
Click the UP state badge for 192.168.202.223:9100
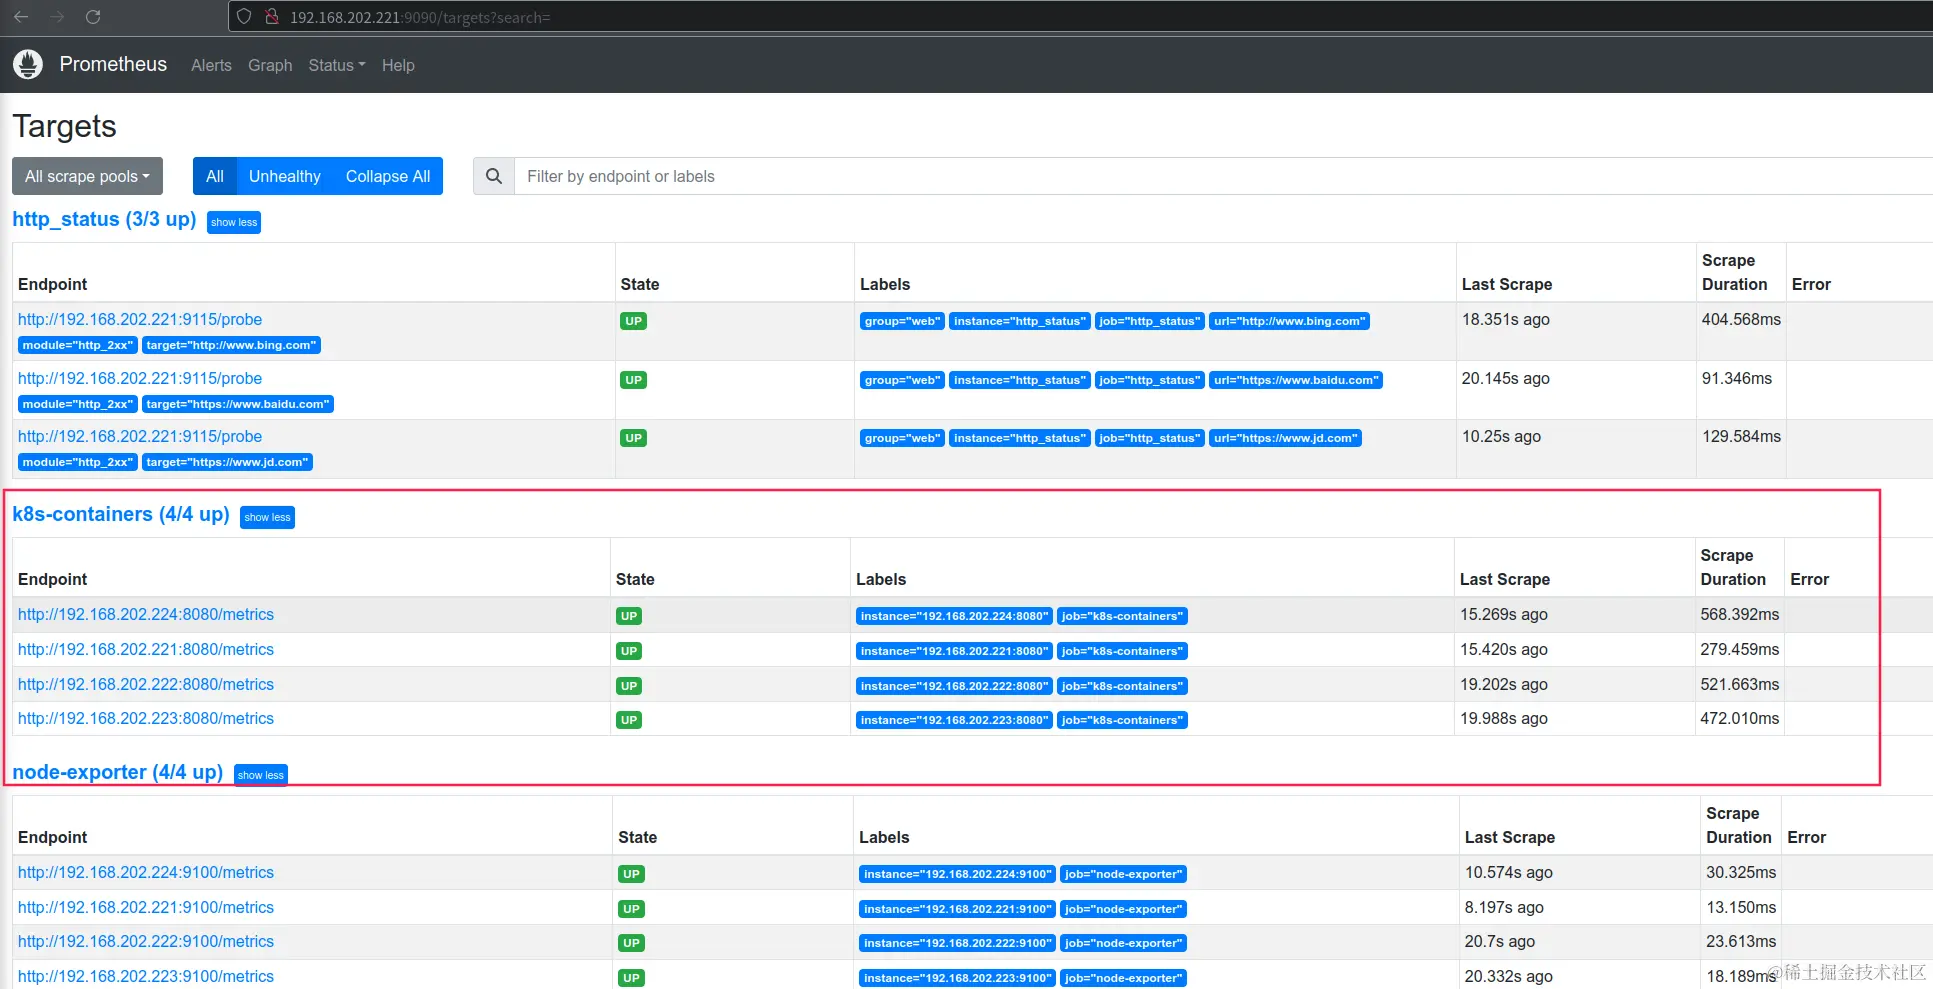pos(631,978)
